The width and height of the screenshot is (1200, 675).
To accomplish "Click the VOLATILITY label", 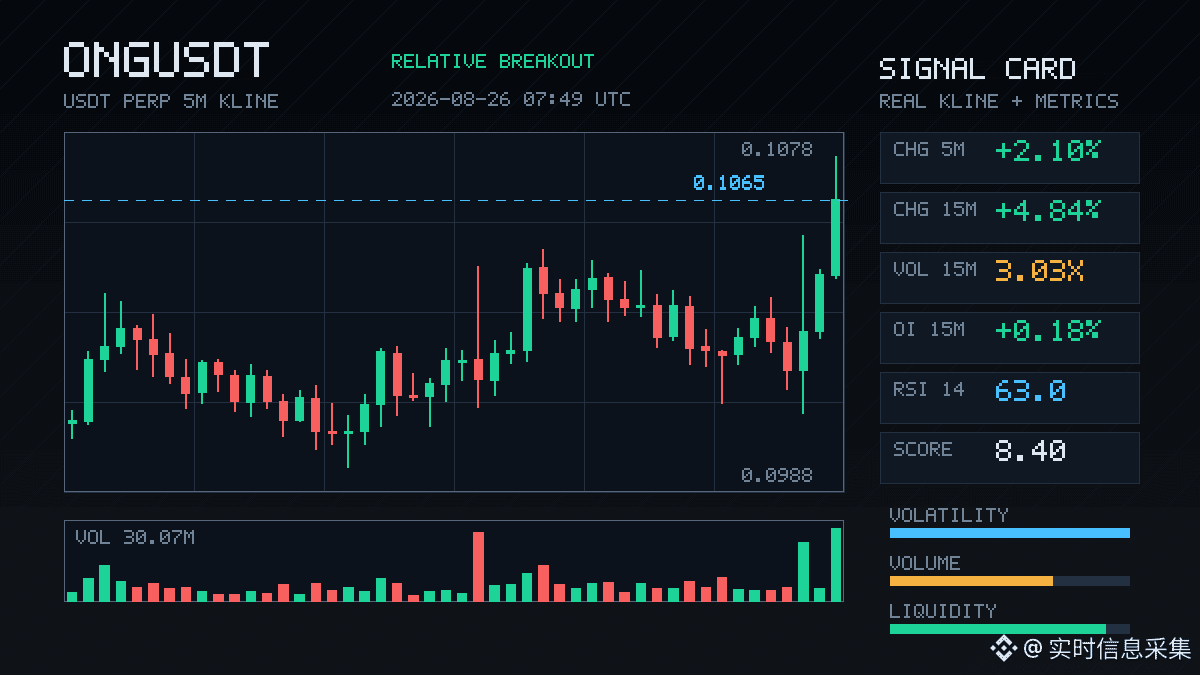I will click(x=949, y=515).
